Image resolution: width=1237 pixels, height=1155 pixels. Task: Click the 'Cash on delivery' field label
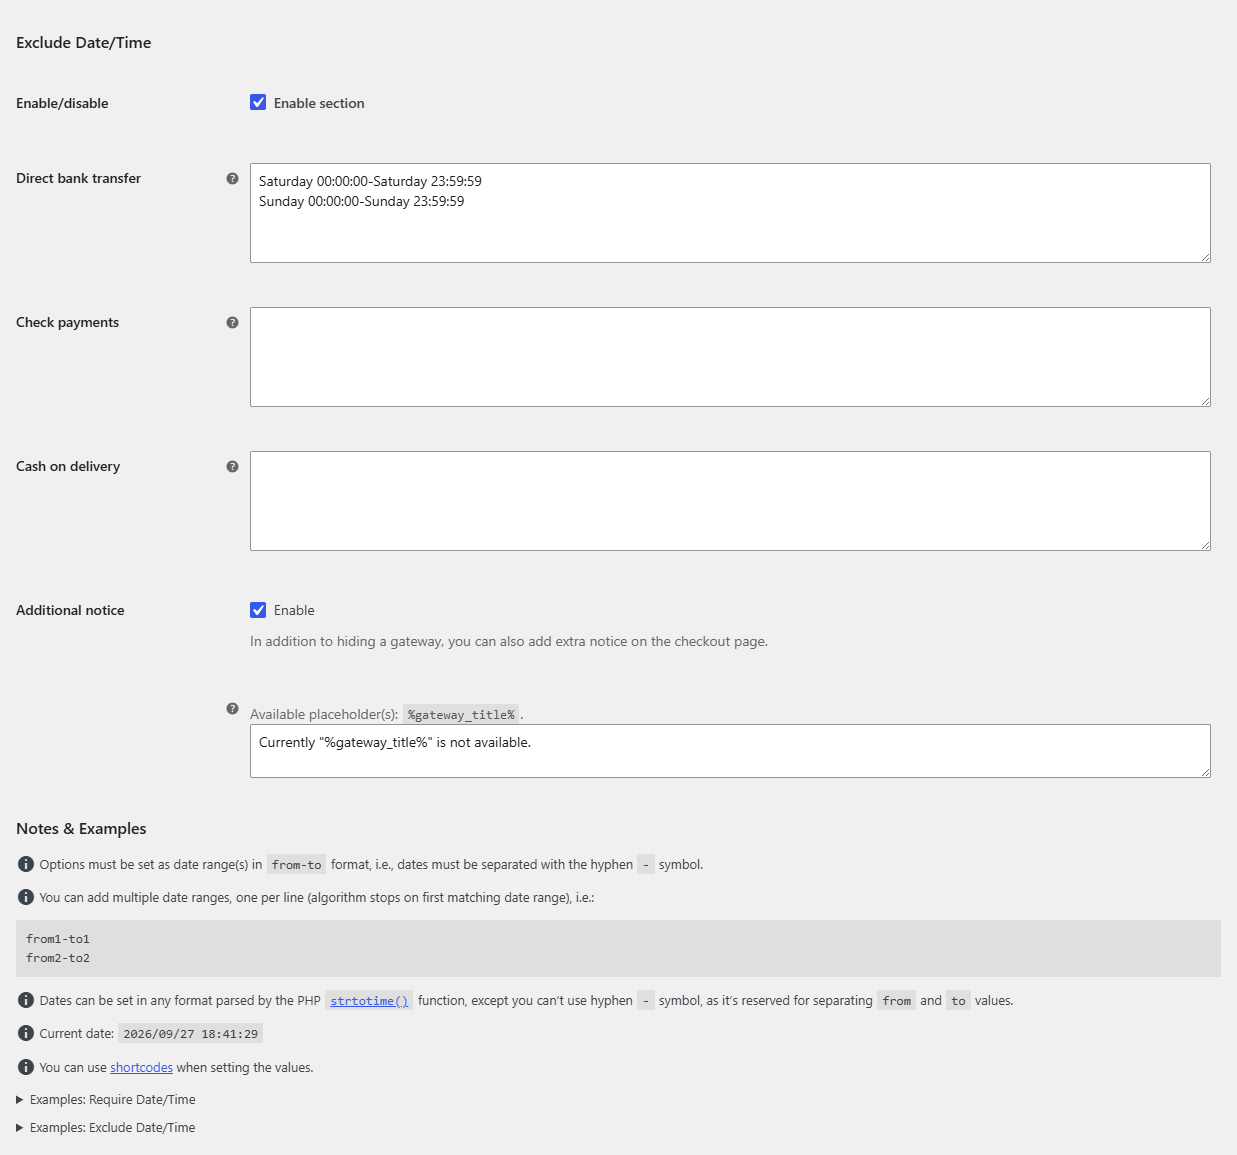click(68, 466)
